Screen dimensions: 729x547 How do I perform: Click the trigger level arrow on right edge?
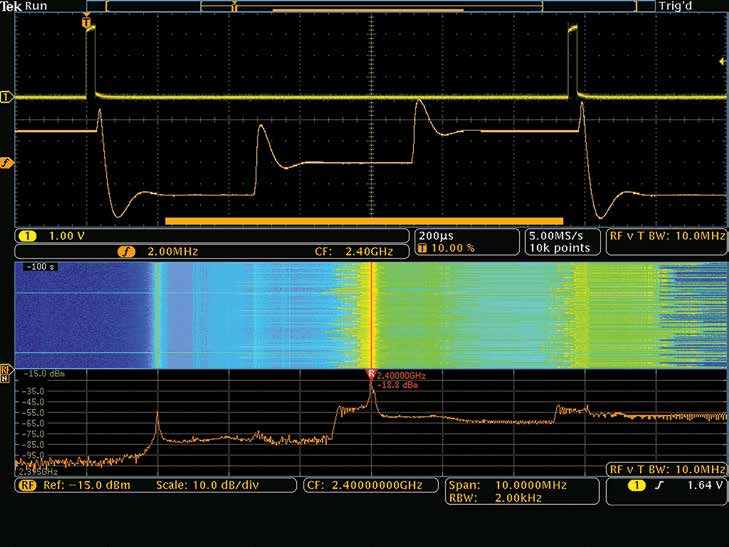pyautogui.click(x=722, y=62)
